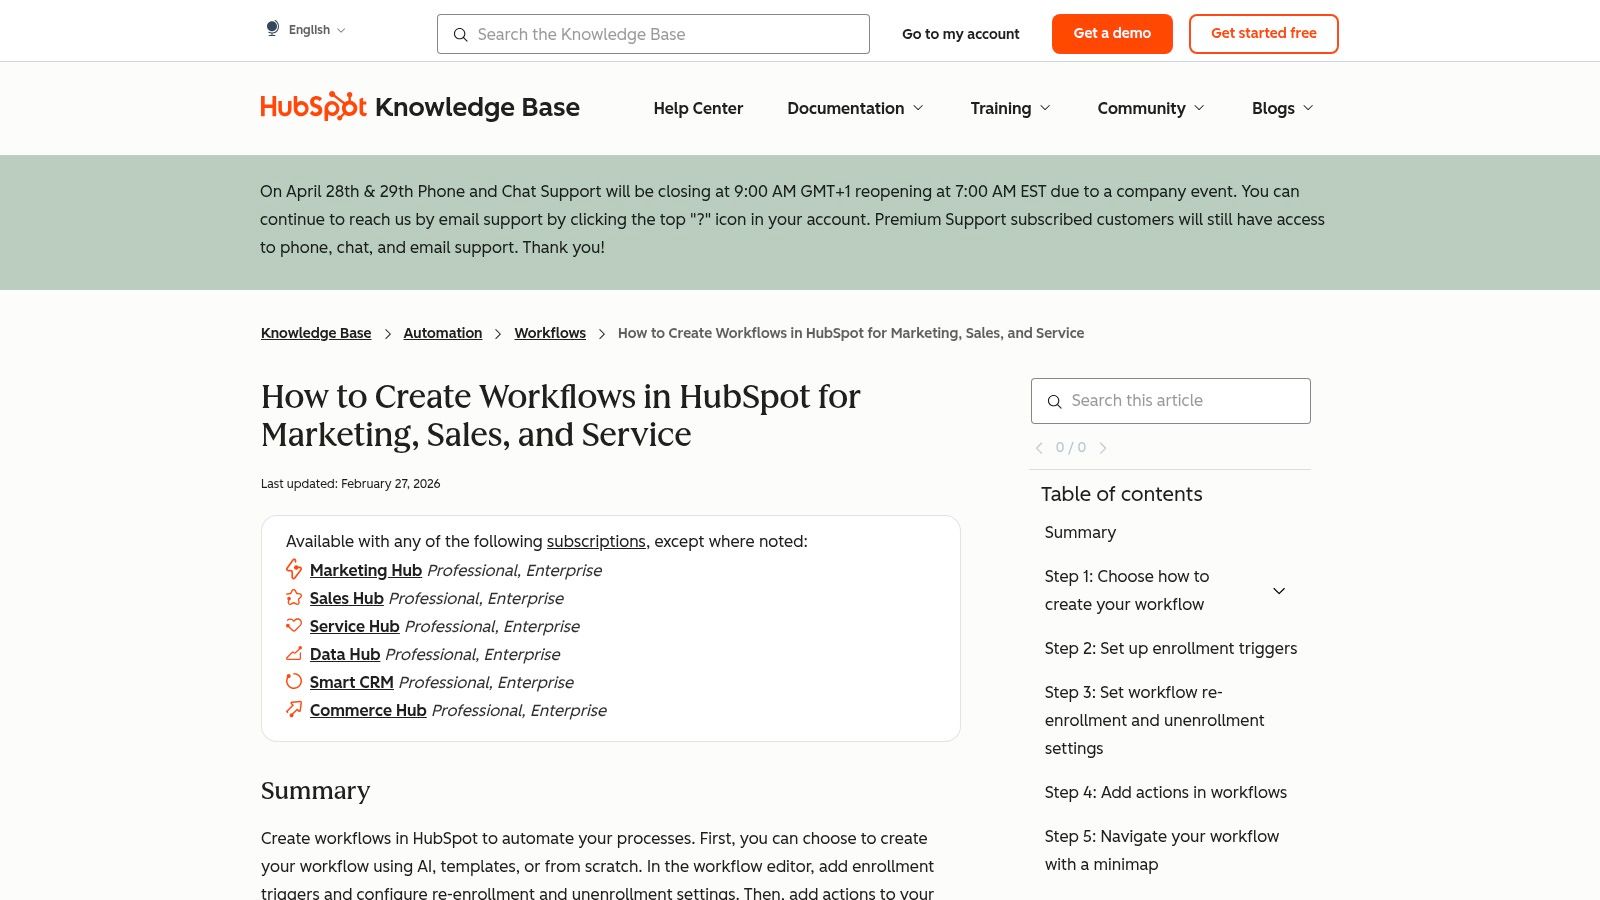This screenshot has width=1600, height=900.
Task: Click the Last updated: February 27, 2026 text
Action: point(350,483)
